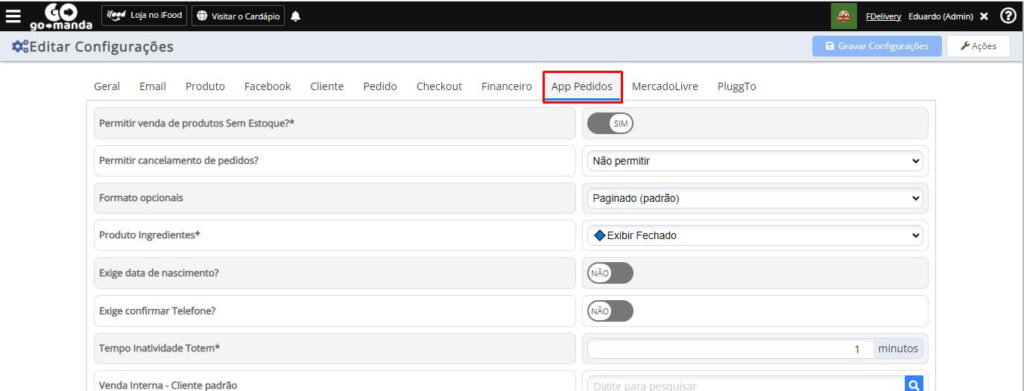Viewport: 1024px width, 391px height.
Task: Open the help question mark icon
Action: coord(1007,16)
